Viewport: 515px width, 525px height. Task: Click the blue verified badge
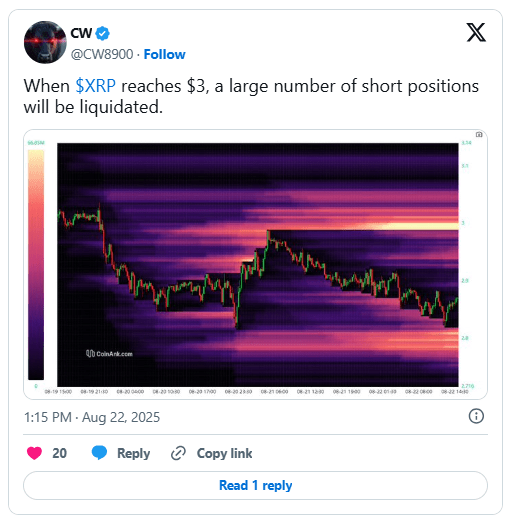point(102,33)
